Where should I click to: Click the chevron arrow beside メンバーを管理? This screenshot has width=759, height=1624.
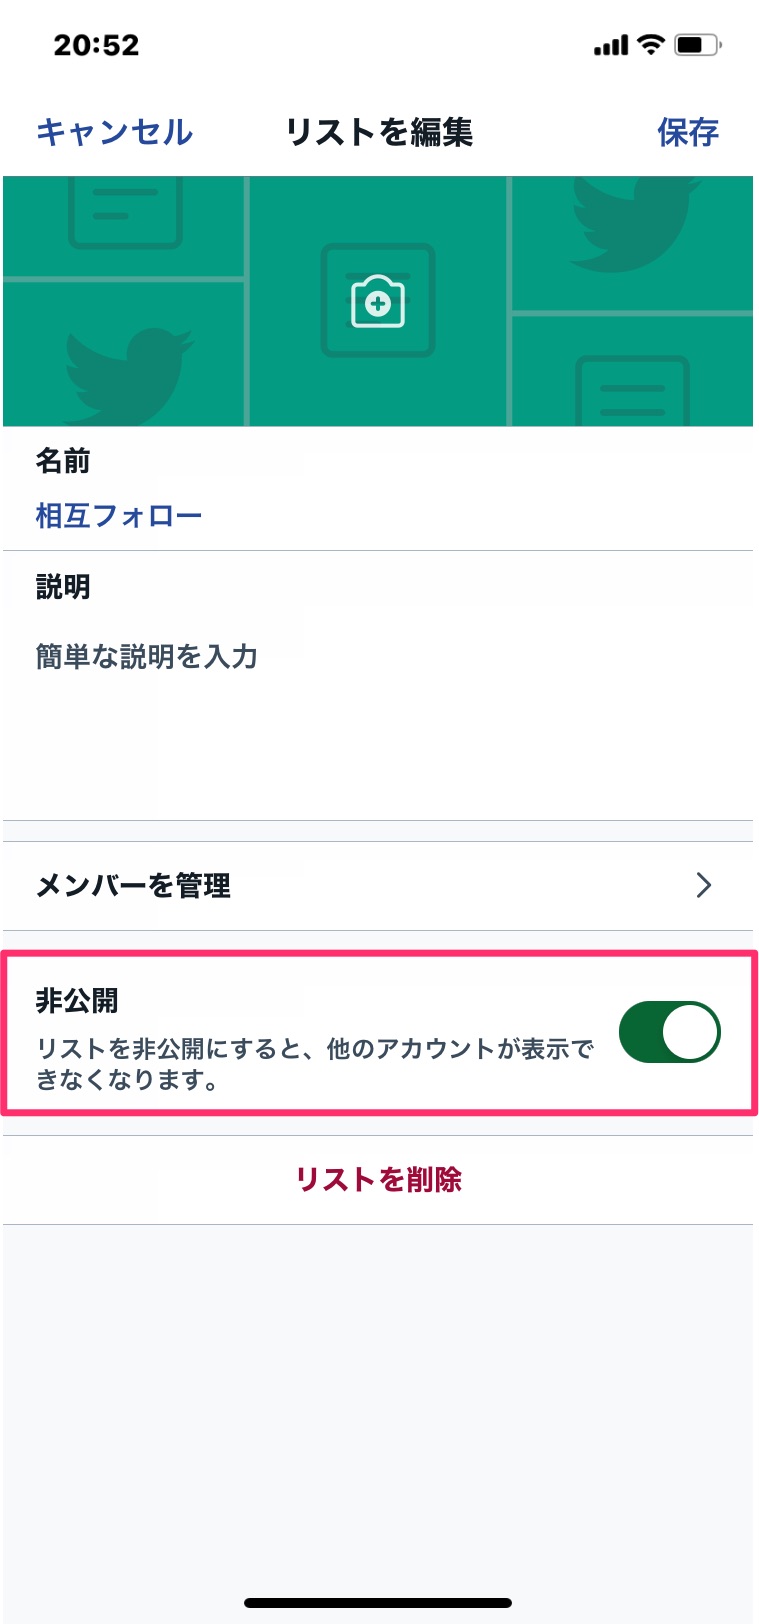[704, 885]
